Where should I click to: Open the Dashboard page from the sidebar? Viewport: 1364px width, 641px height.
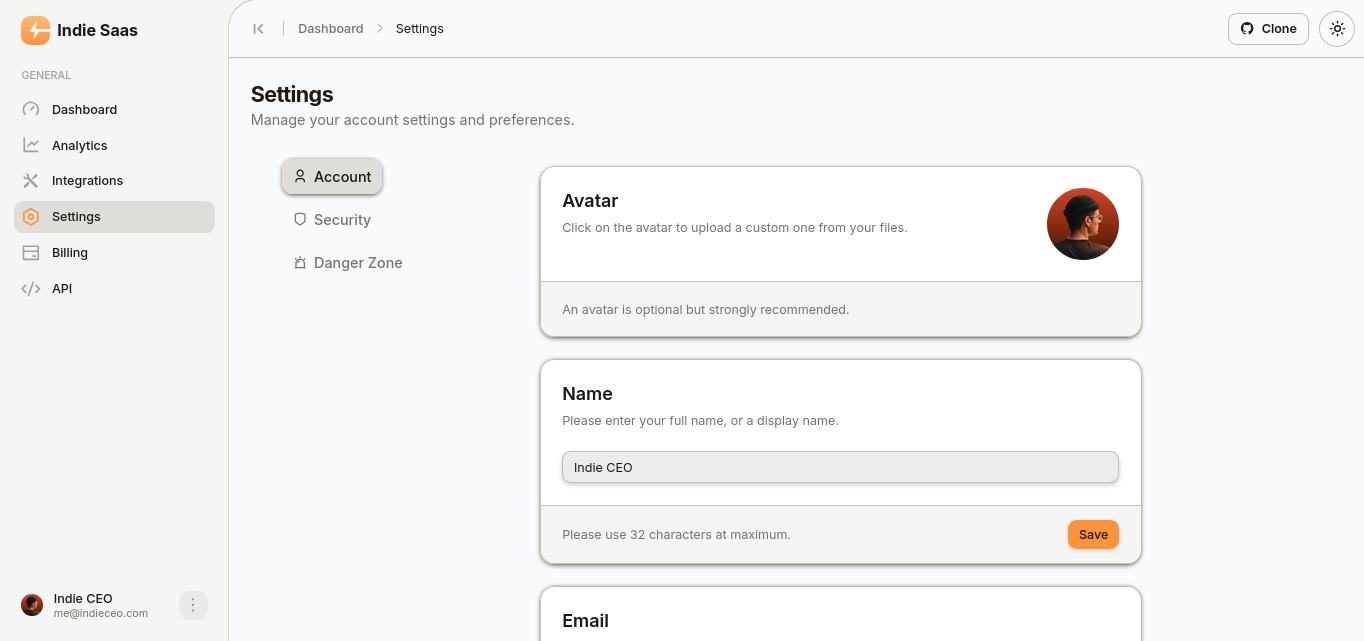[x=114, y=109]
